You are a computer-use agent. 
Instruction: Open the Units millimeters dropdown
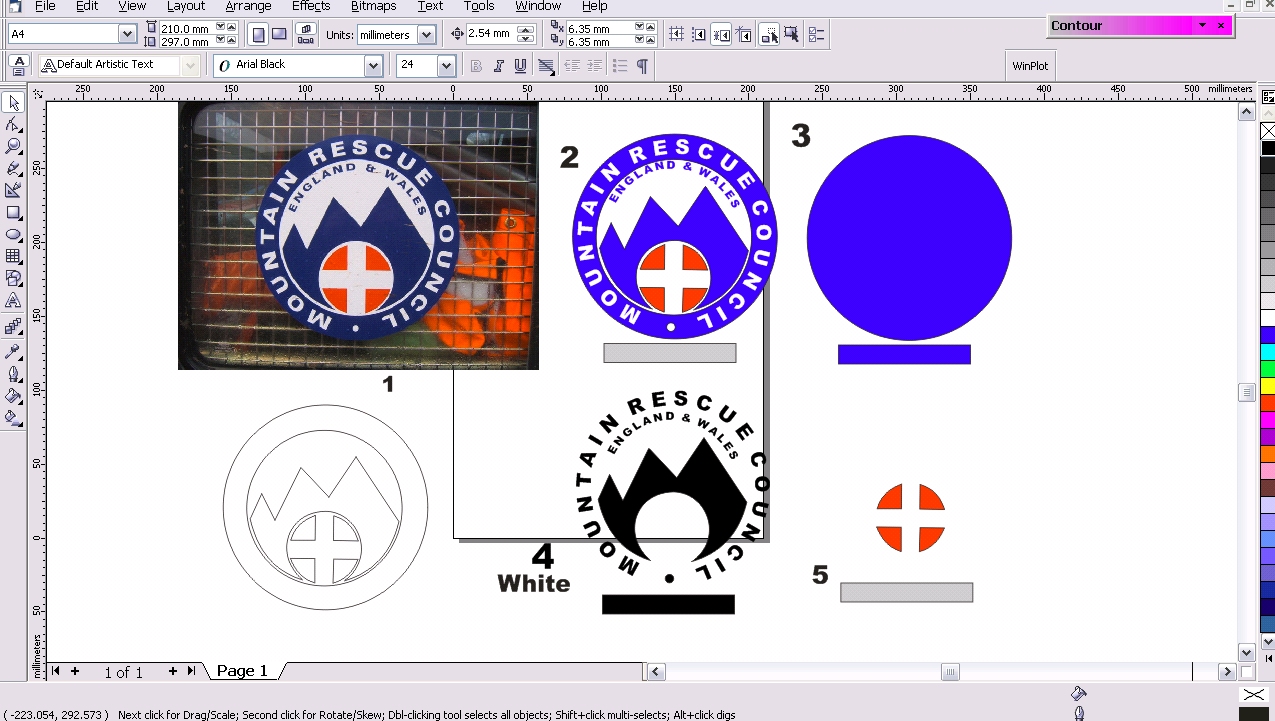click(426, 34)
